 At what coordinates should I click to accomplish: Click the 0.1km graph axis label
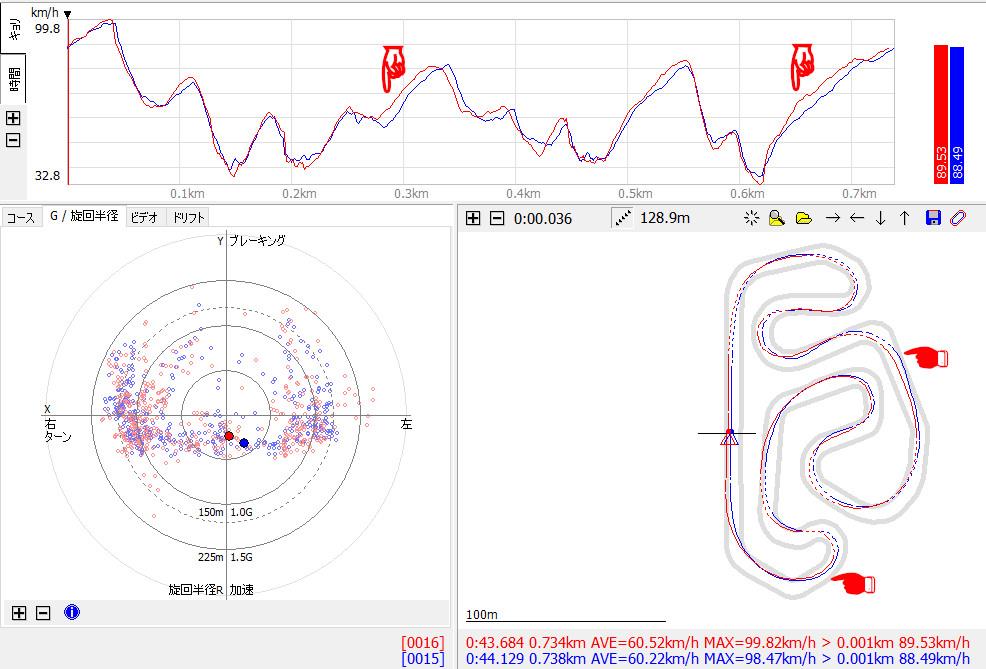[187, 194]
